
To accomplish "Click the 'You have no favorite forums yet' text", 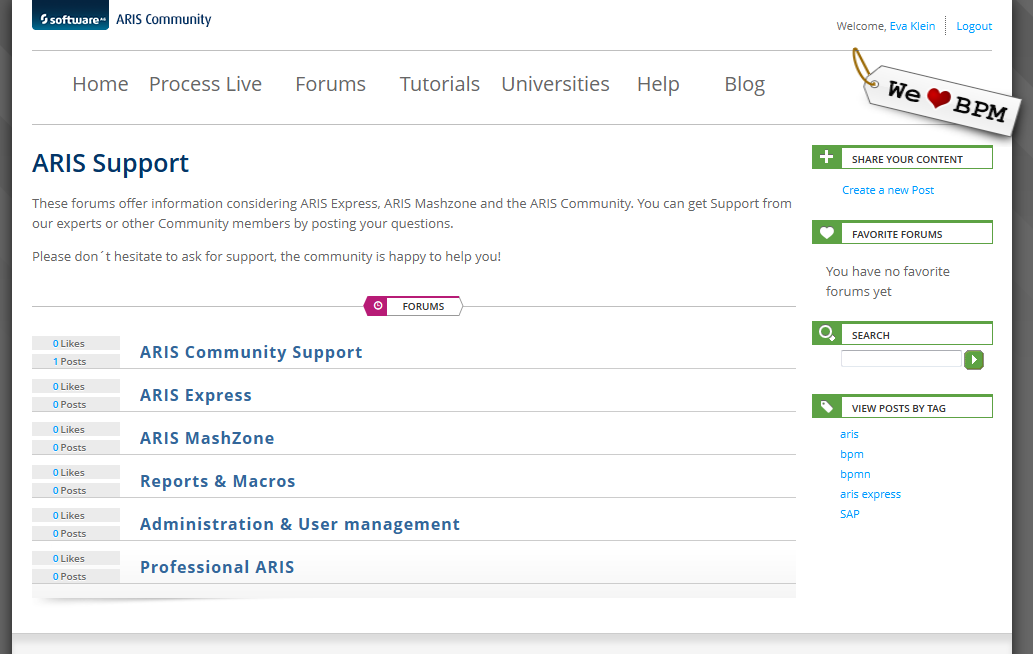I will (887, 281).
